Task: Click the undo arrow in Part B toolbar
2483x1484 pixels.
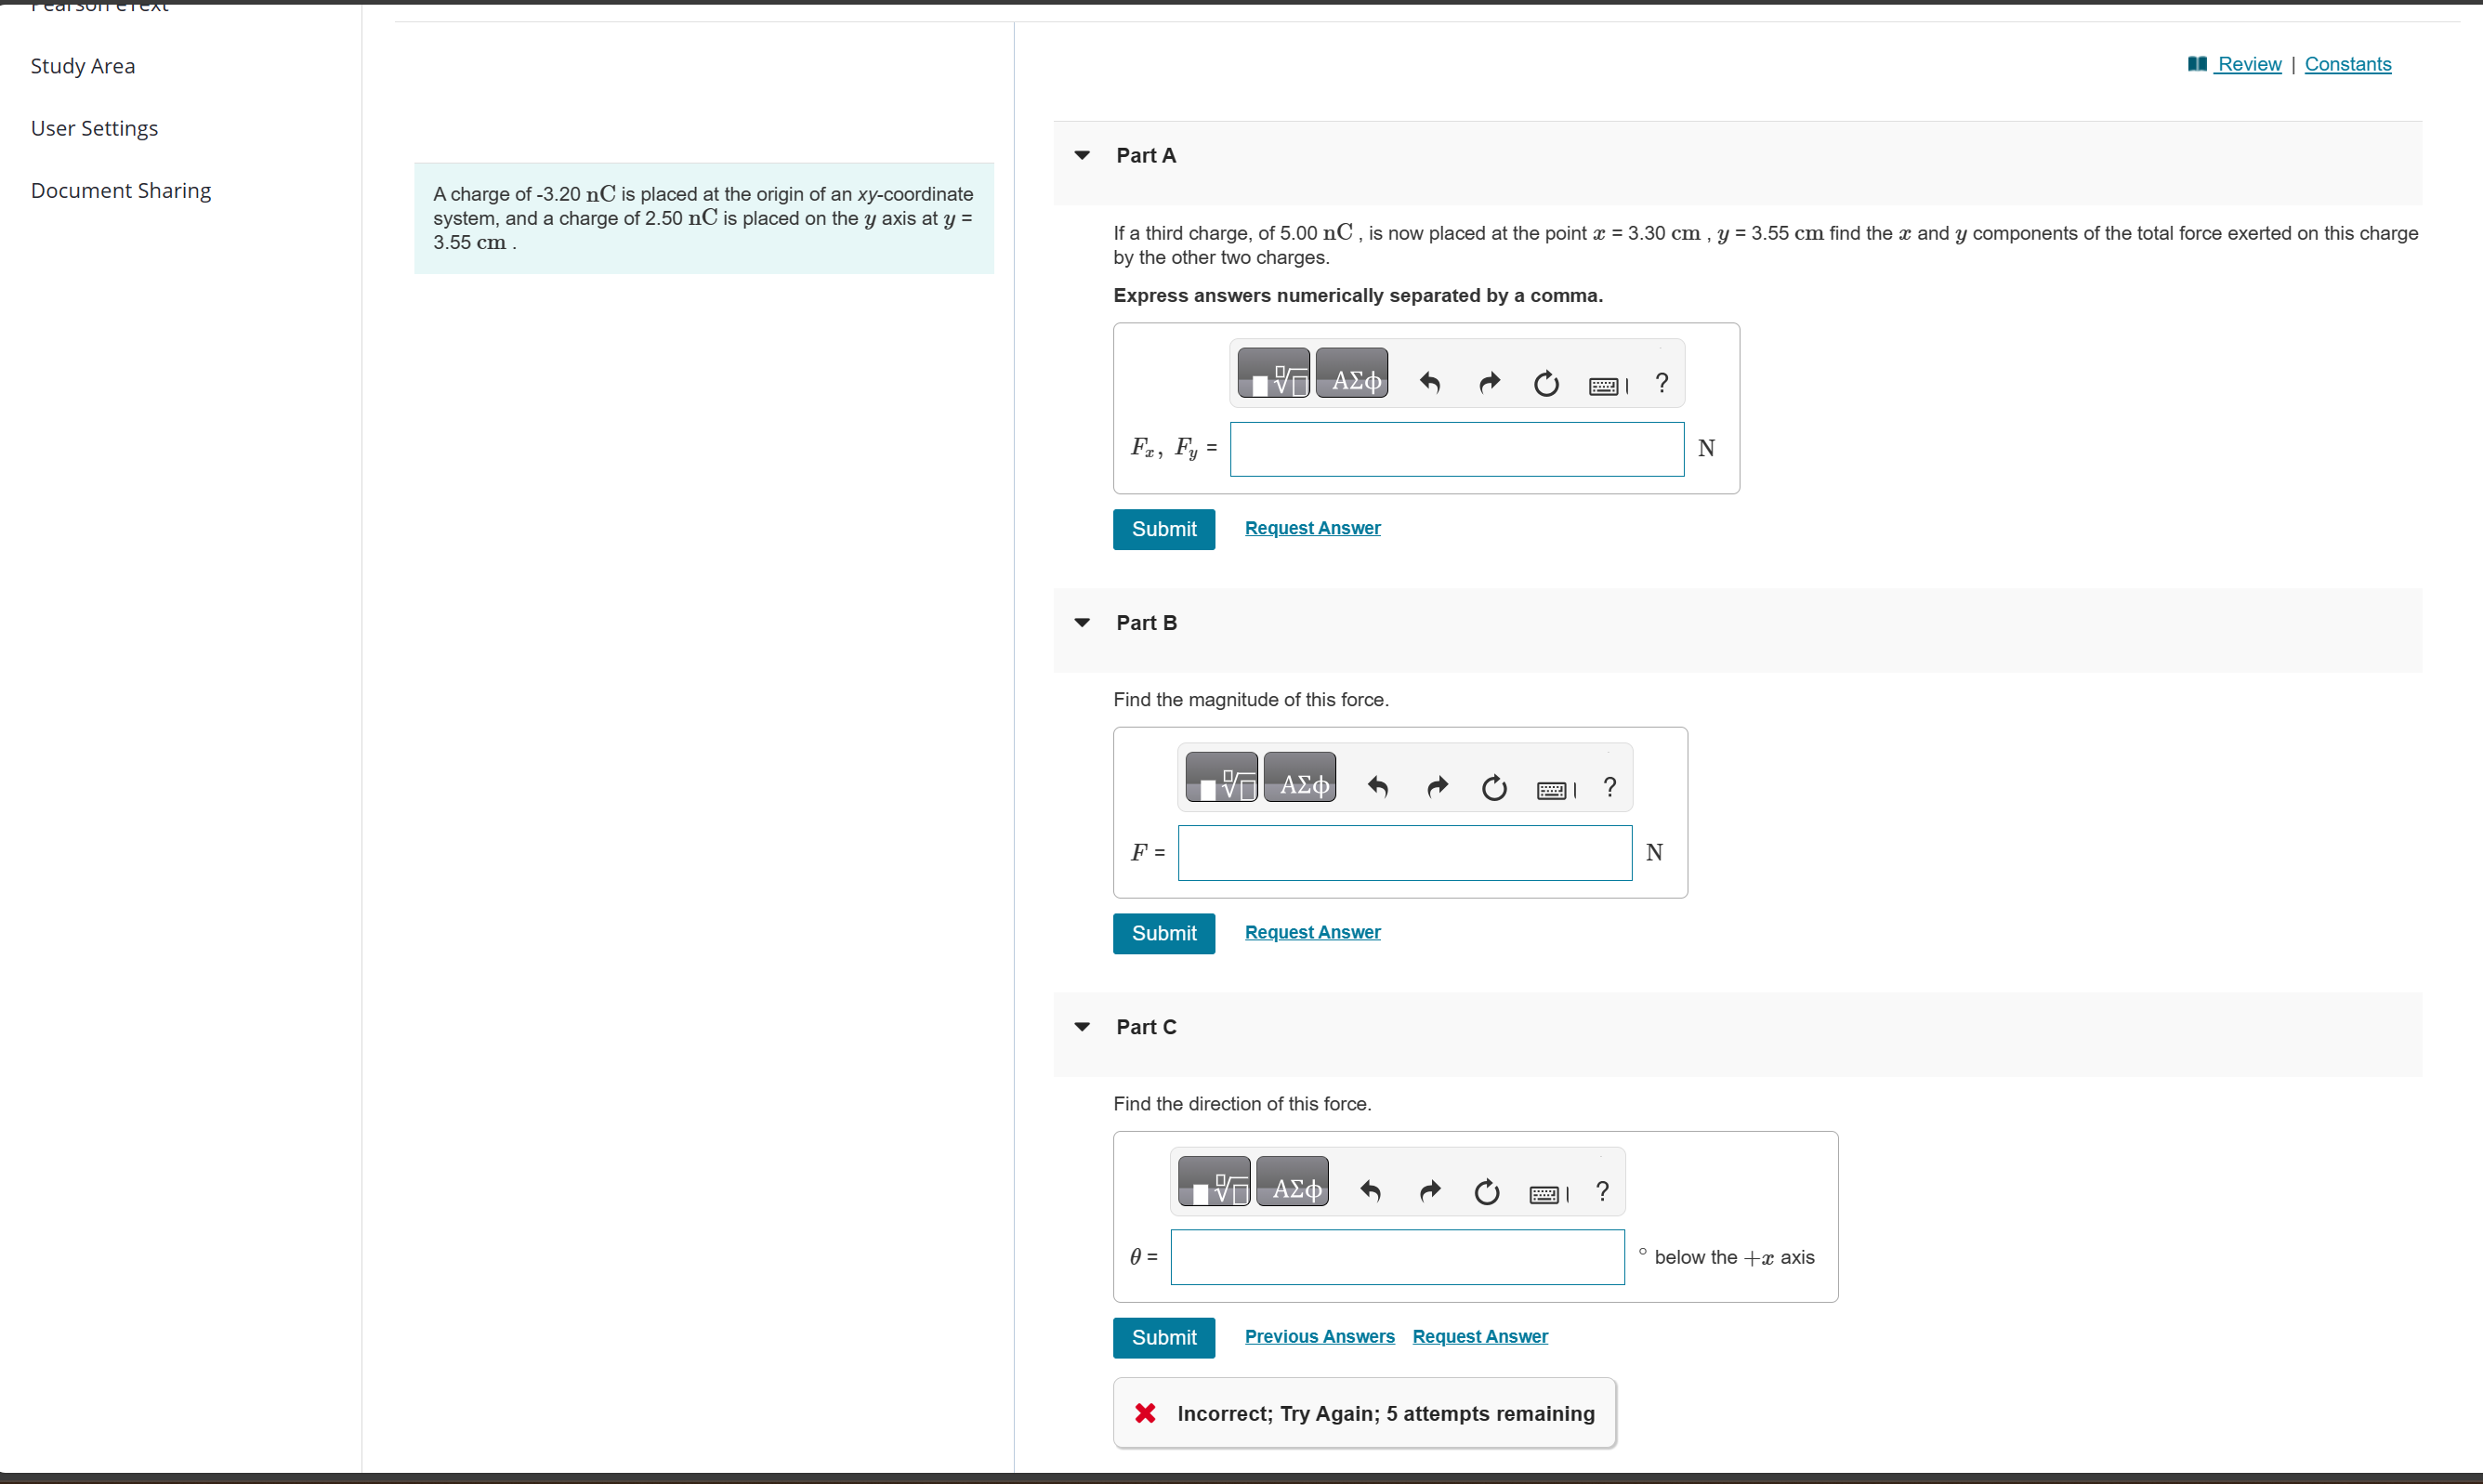Action: [x=1378, y=788]
